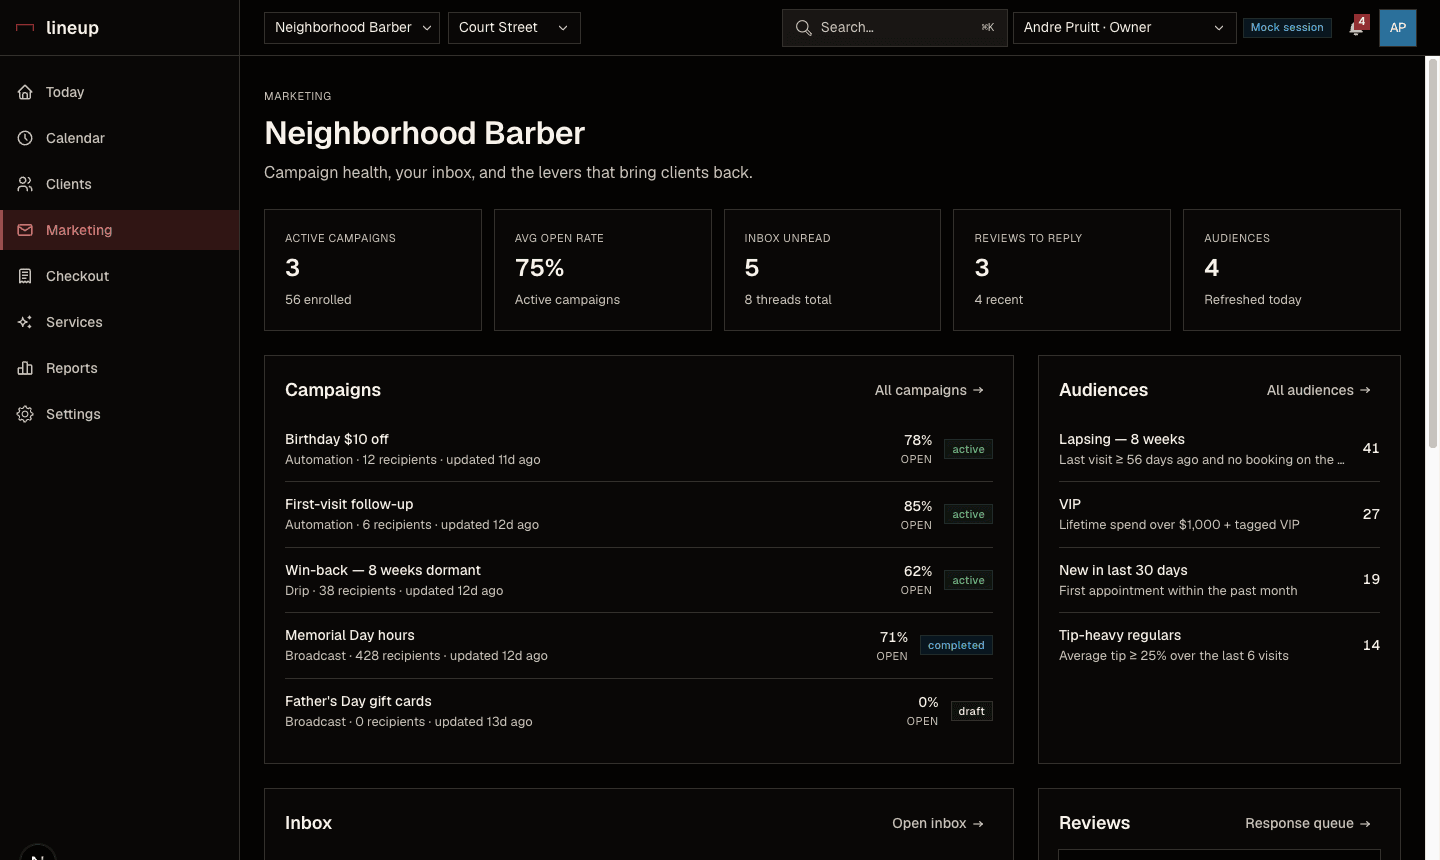Go to Reports in sidebar
Screen dimensions: 1440x860
(120, 368)
